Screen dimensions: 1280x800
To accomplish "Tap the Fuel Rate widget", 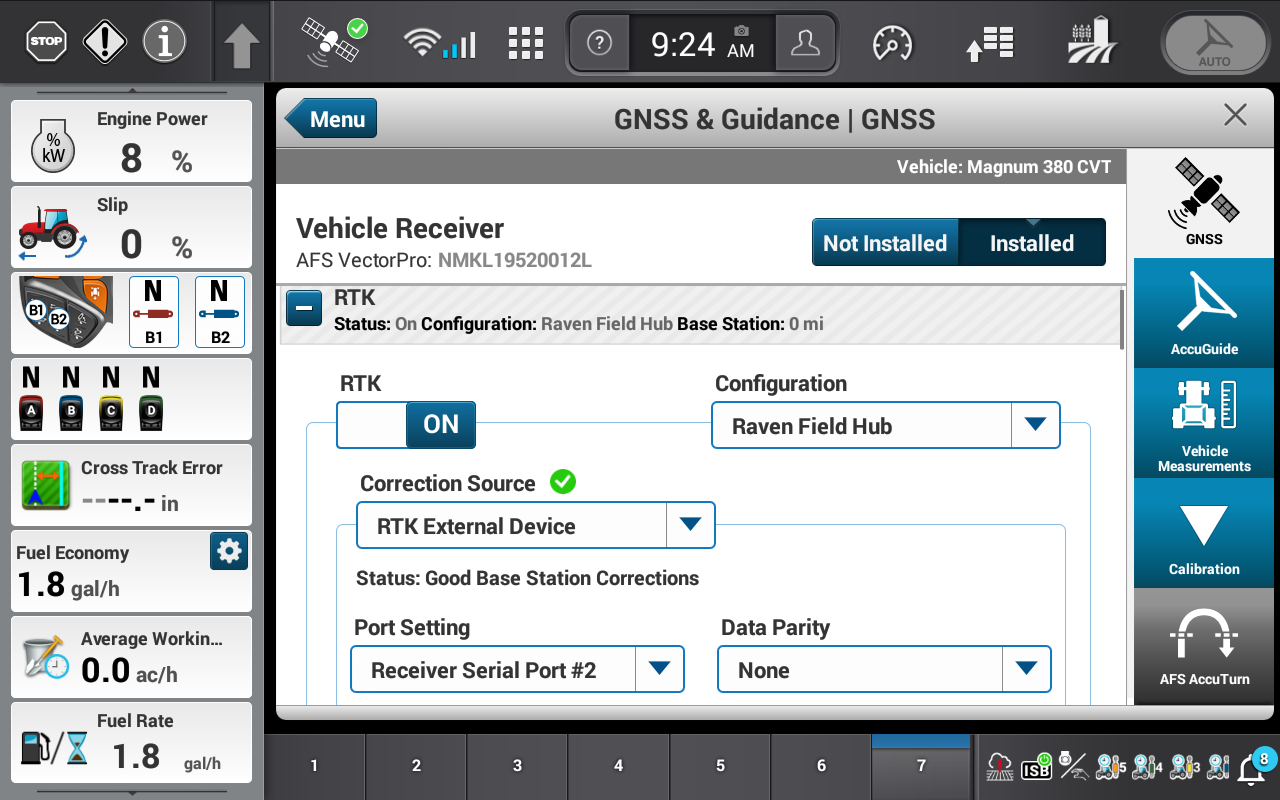I will pyautogui.click(x=131, y=743).
